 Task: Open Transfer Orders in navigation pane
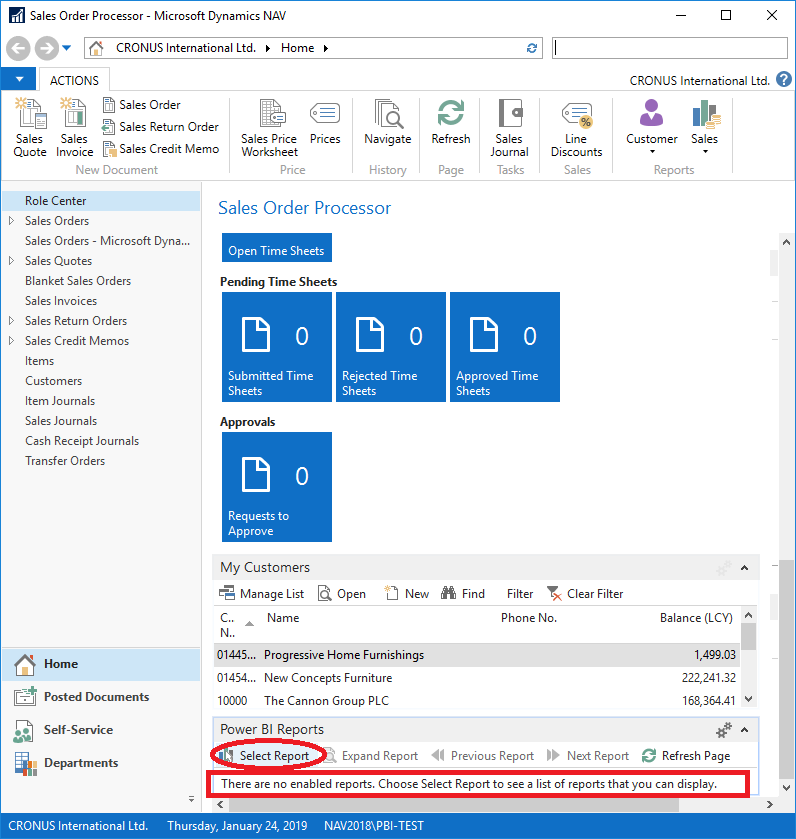[65, 461]
